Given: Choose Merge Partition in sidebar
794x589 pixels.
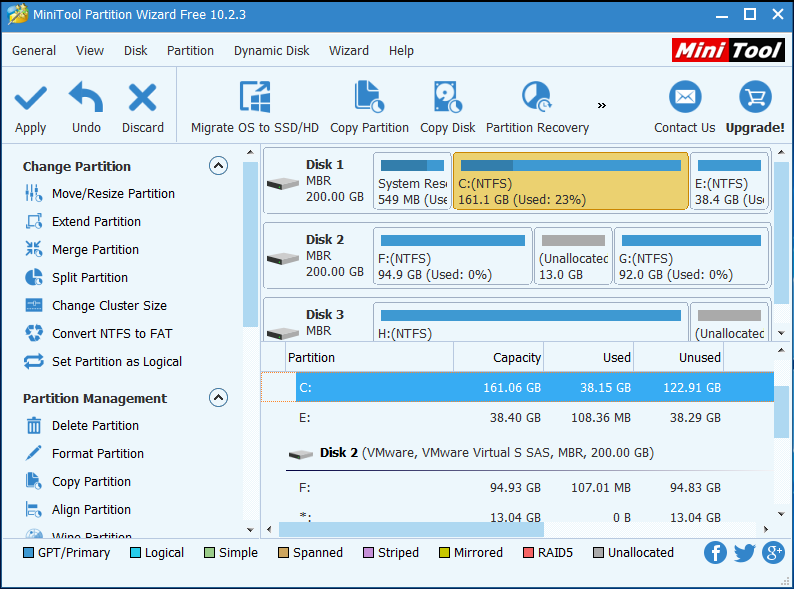Looking at the screenshot, I should [x=82, y=250].
